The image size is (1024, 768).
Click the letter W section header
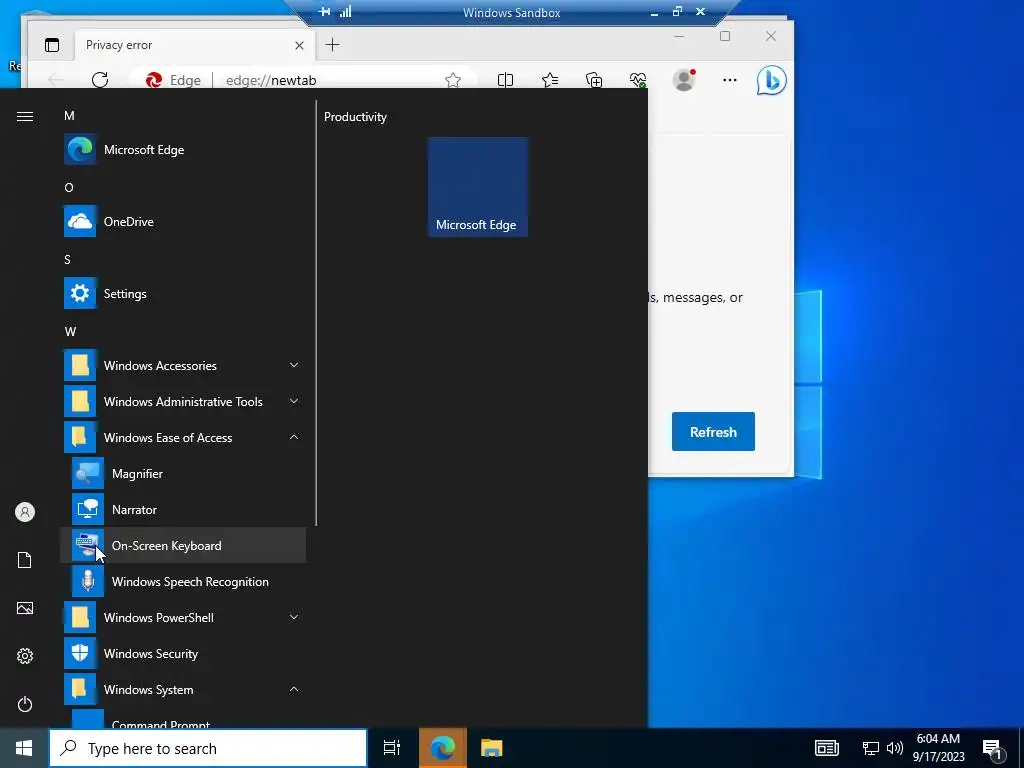point(71,332)
